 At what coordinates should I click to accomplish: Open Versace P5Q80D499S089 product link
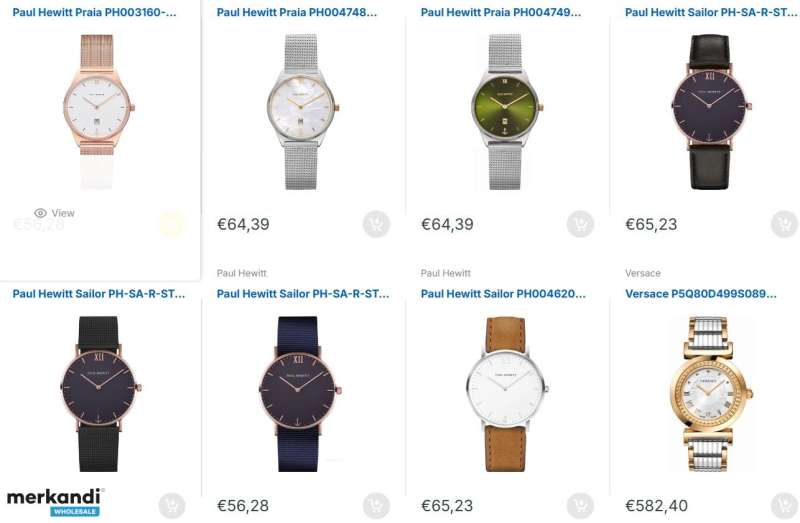click(701, 294)
